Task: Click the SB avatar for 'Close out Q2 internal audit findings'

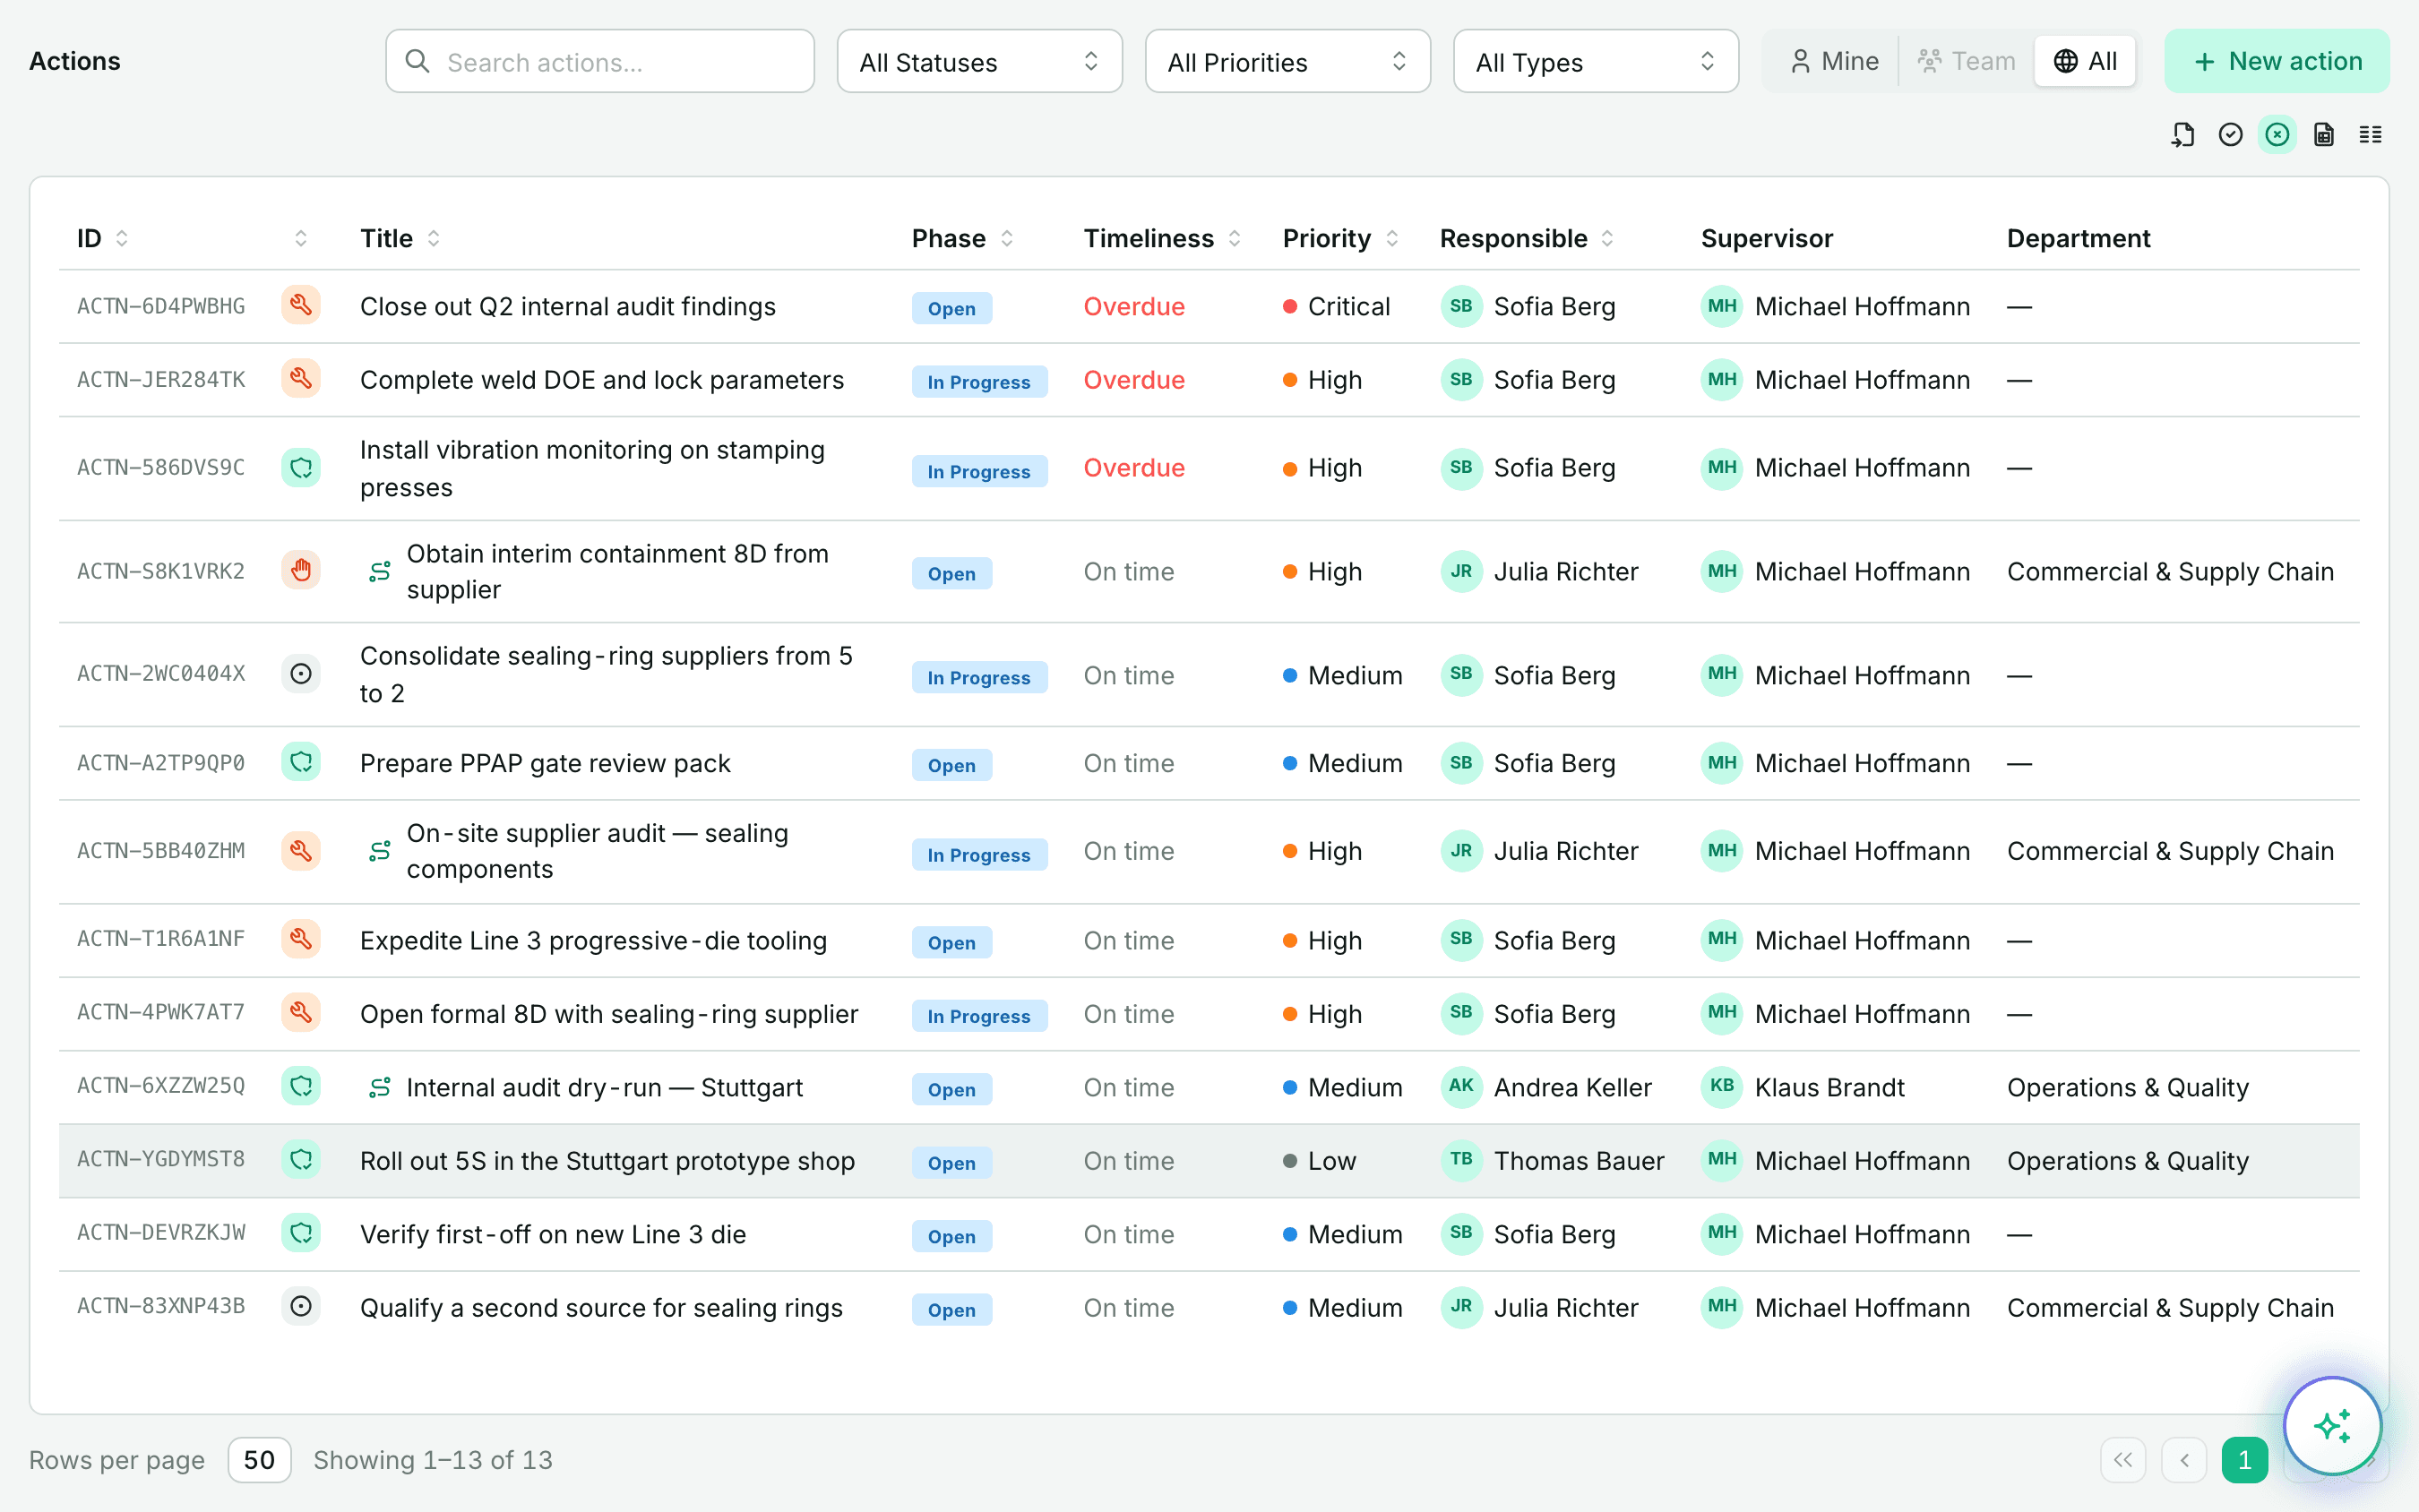Action: (1461, 306)
